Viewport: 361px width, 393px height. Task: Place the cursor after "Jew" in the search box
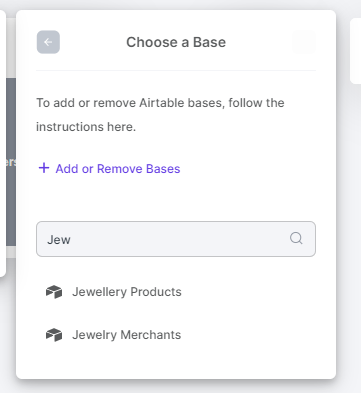point(71,240)
